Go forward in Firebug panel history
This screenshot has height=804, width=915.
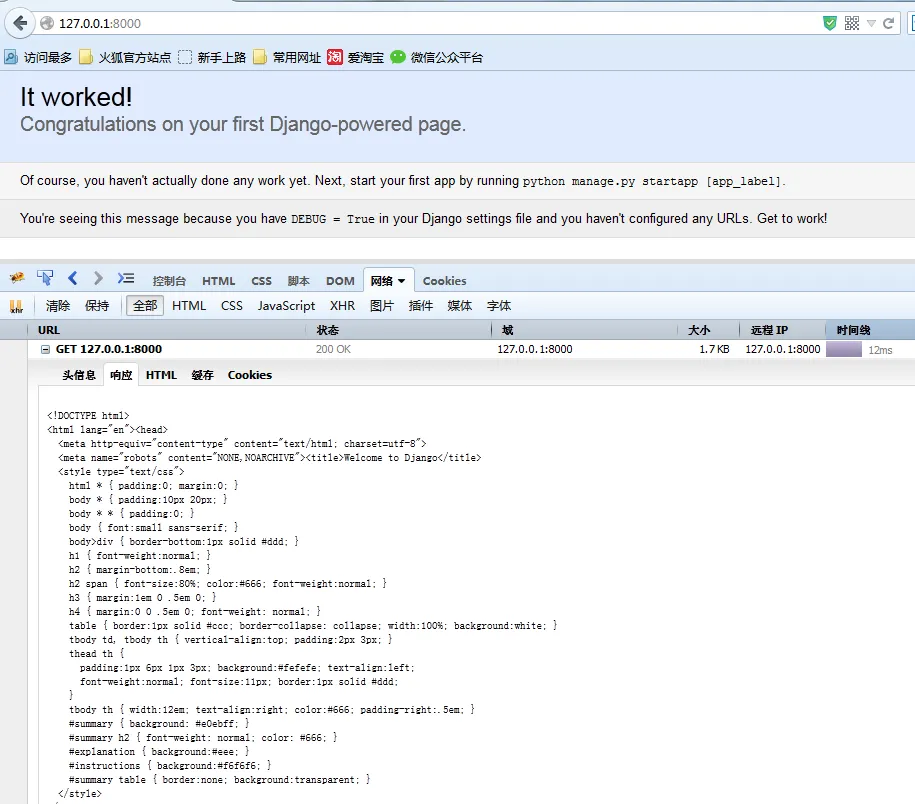(x=98, y=278)
